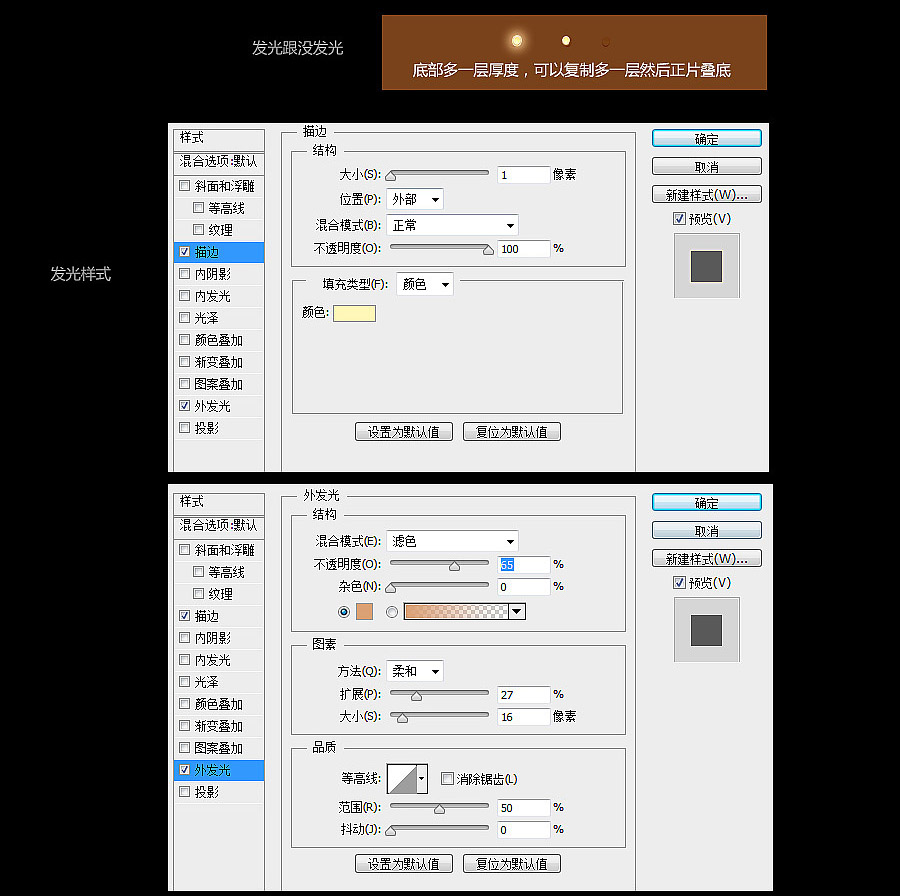This screenshot has width=900, height=896.
Task: Click the glow 不透明度(O) slider handle
Action: pos(455,566)
